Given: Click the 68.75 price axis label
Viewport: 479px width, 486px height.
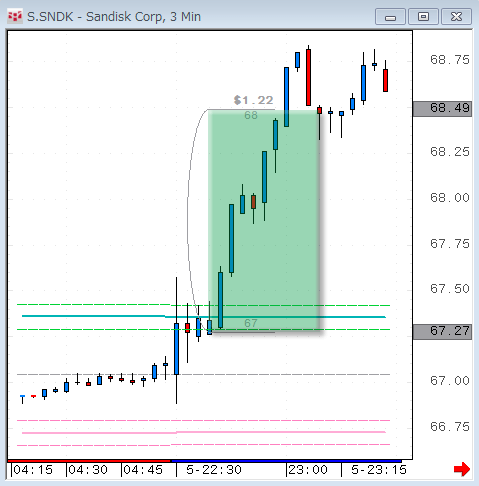Looking at the screenshot, I should [x=450, y=60].
